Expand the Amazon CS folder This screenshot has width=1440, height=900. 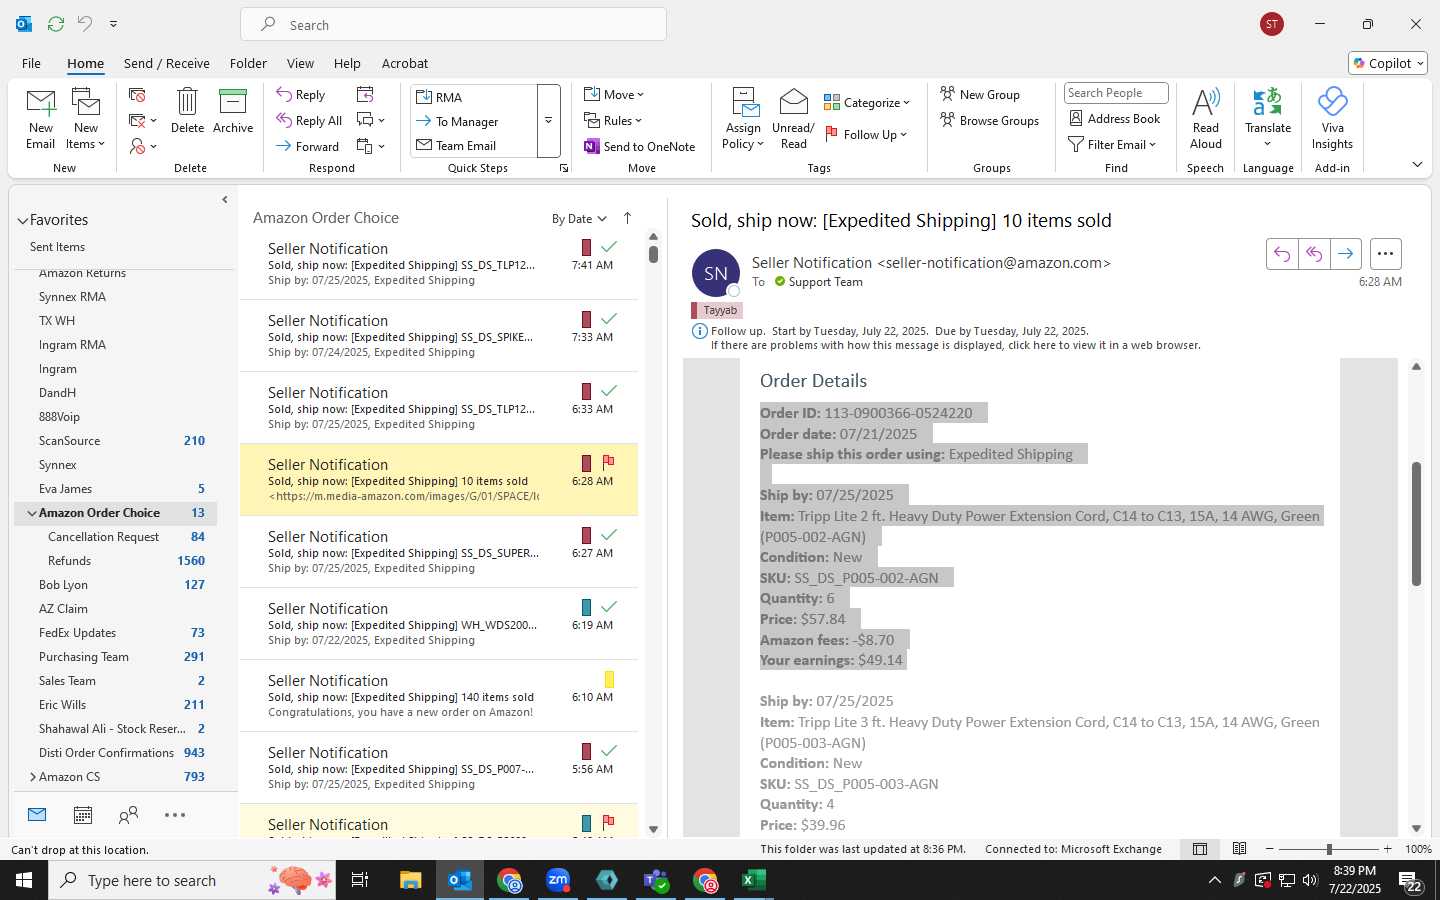point(32,777)
